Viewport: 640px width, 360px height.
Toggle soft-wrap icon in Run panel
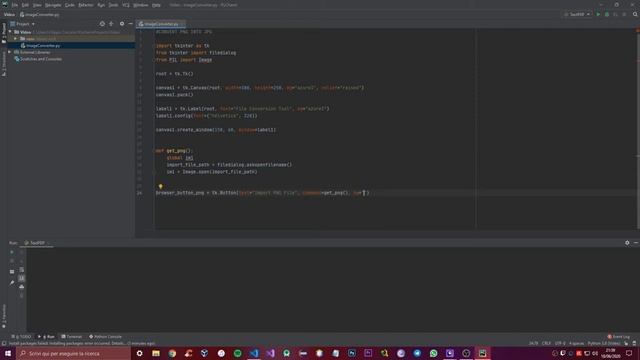coord(22,270)
